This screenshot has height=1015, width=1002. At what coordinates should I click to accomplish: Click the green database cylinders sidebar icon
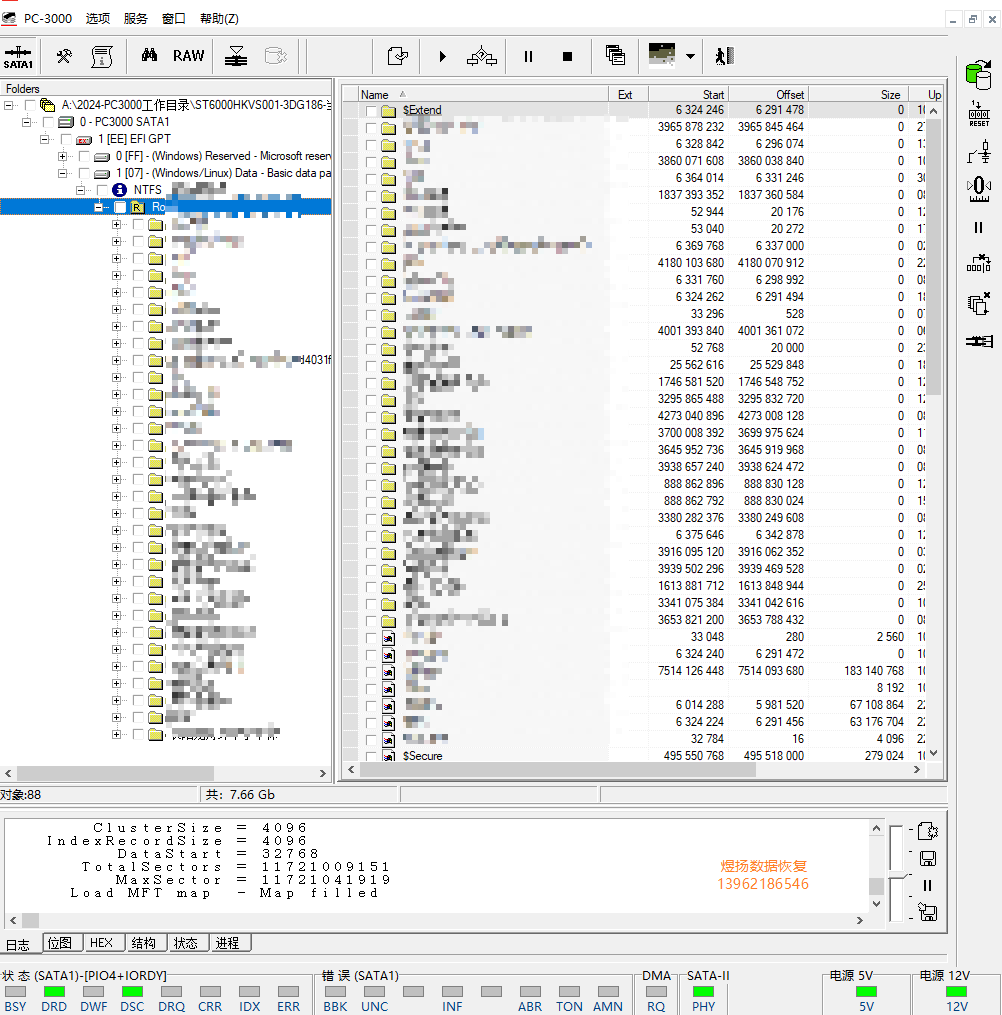pyautogui.click(x=979, y=75)
